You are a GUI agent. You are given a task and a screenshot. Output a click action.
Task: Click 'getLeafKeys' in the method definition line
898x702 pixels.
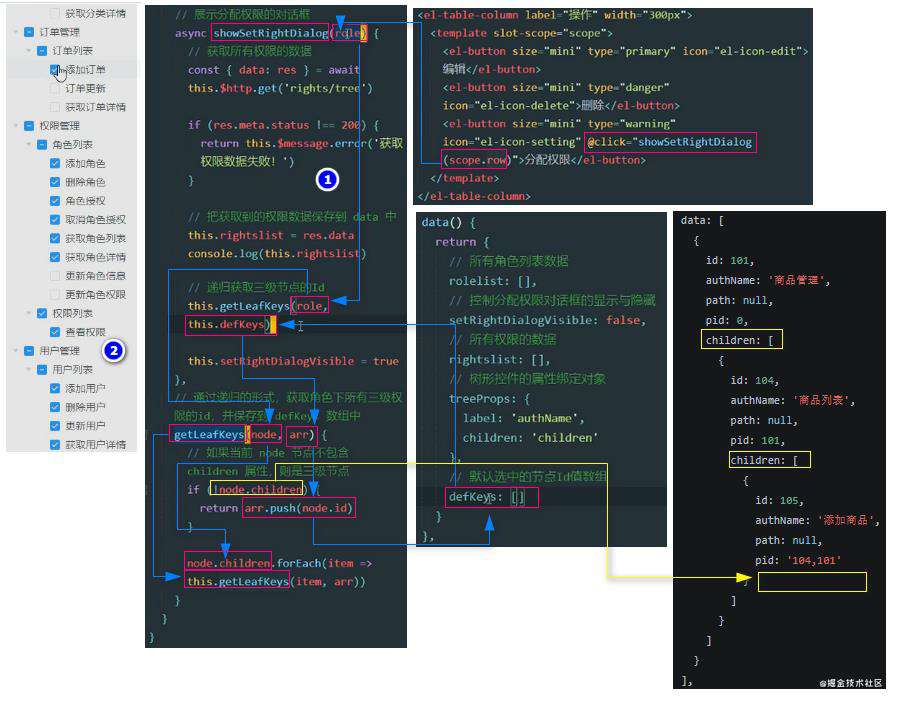tap(209, 435)
